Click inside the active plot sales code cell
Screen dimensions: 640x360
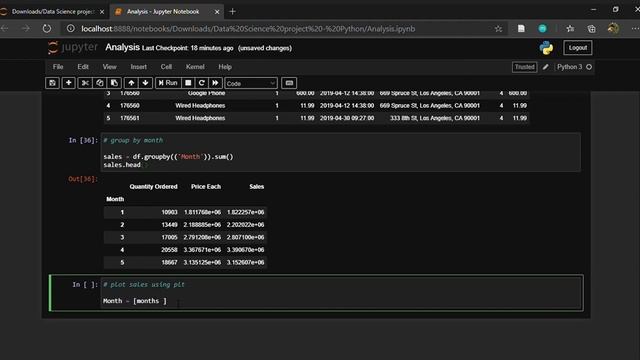341,293
